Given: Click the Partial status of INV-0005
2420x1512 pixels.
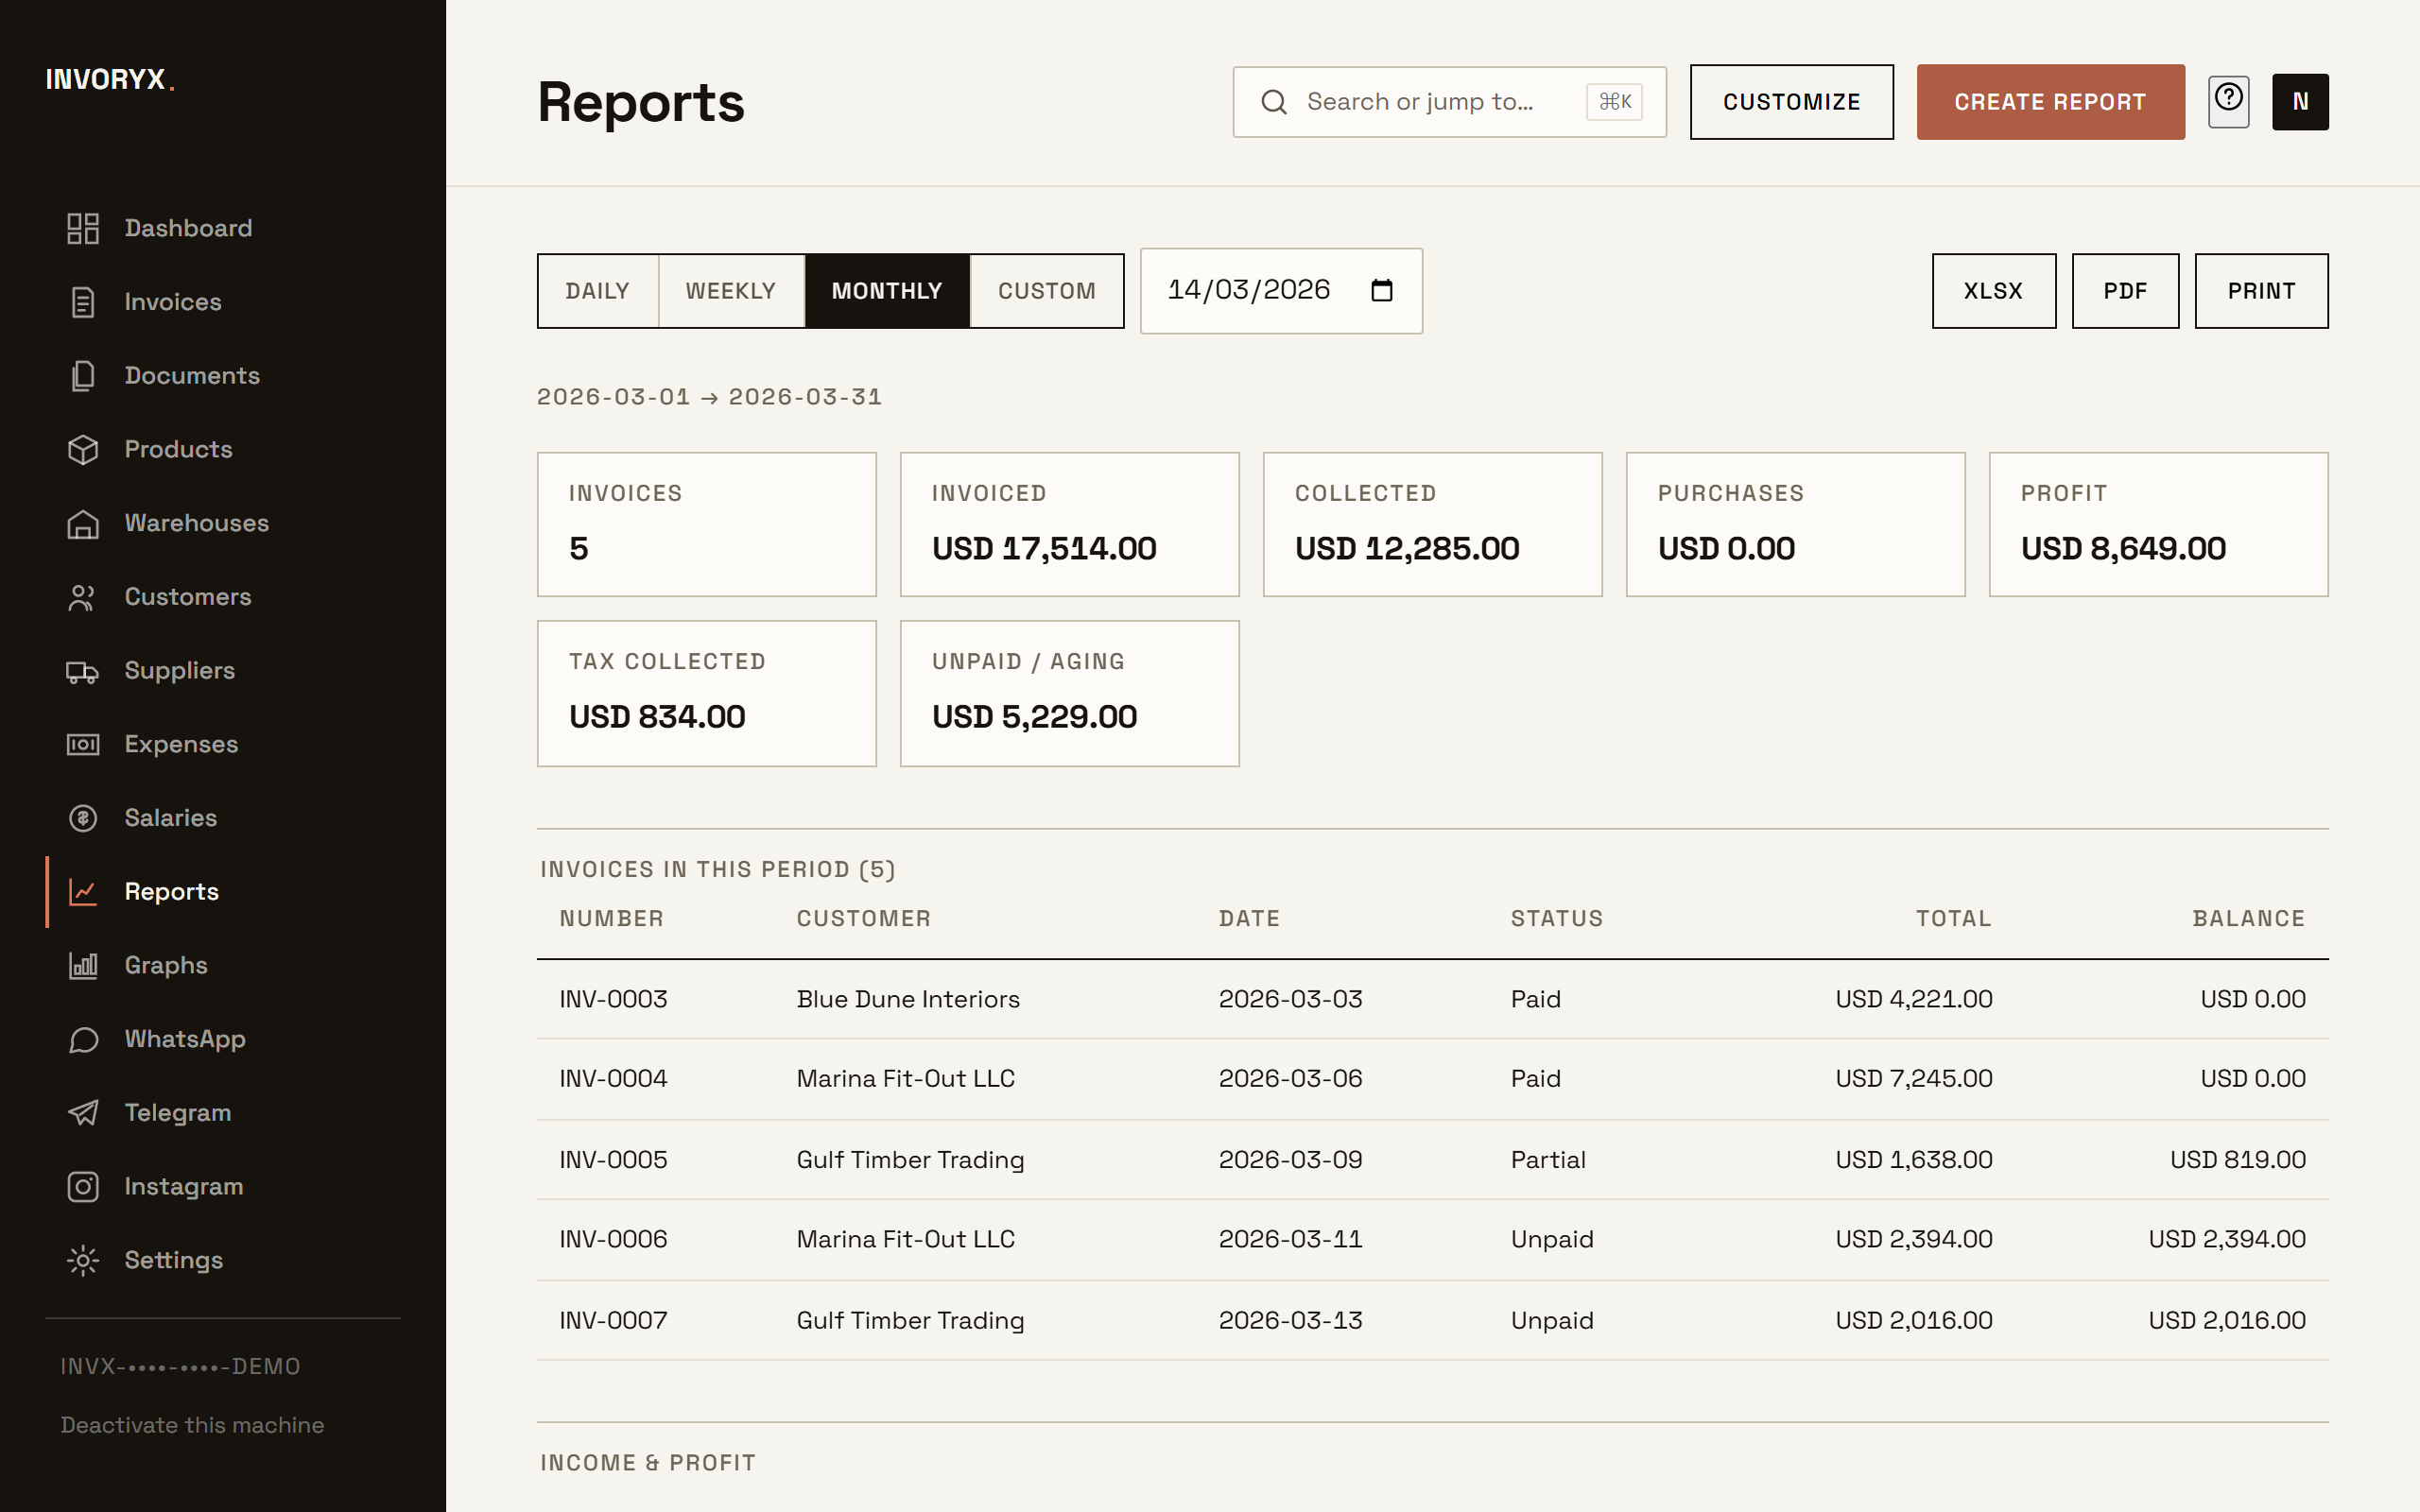Looking at the screenshot, I should tap(1548, 1159).
